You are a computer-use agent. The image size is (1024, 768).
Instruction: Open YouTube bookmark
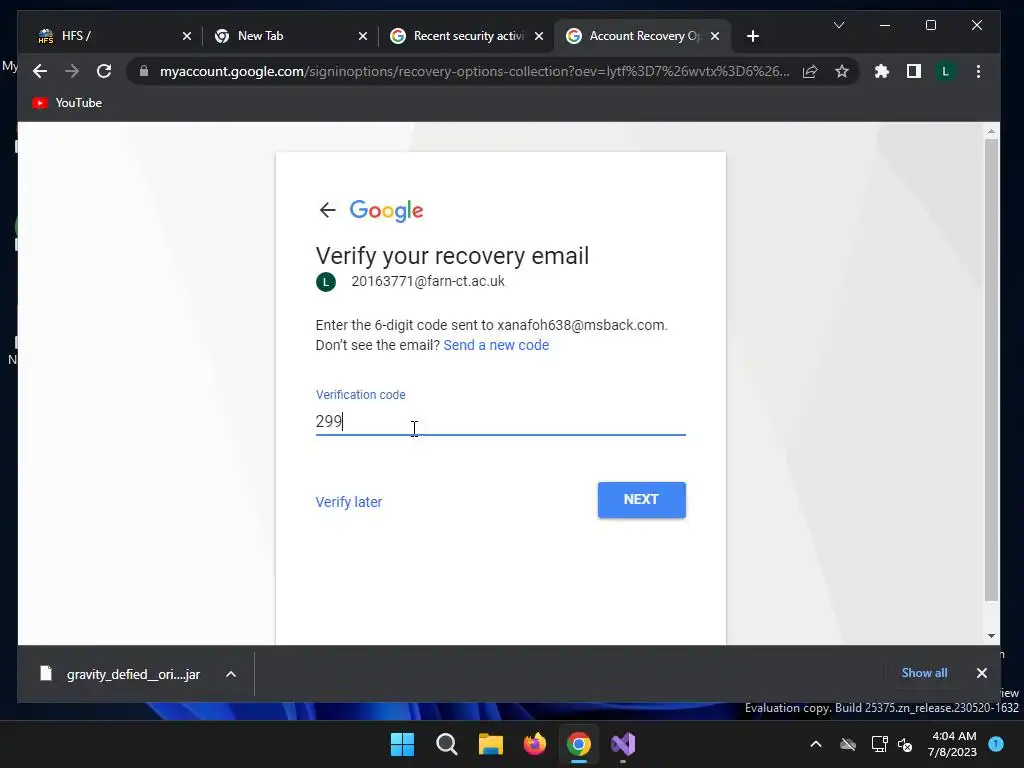click(67, 103)
